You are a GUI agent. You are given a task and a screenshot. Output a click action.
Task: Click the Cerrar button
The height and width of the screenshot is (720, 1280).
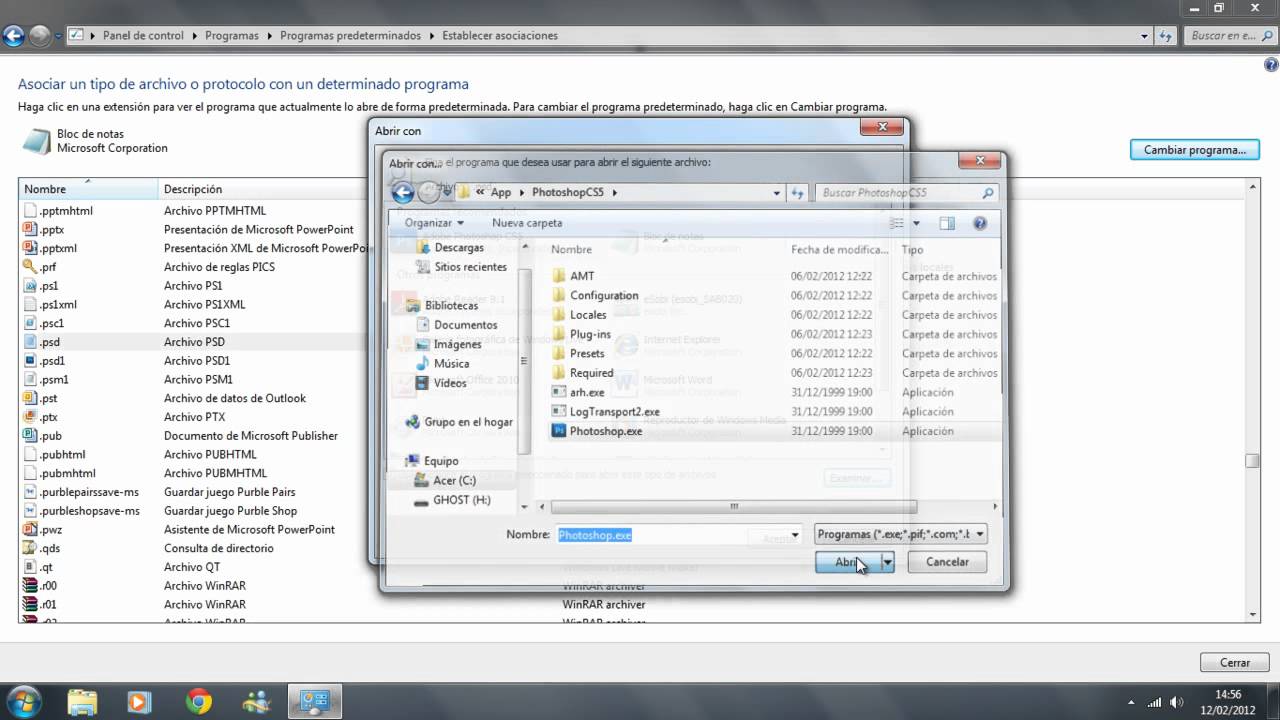tap(1235, 662)
